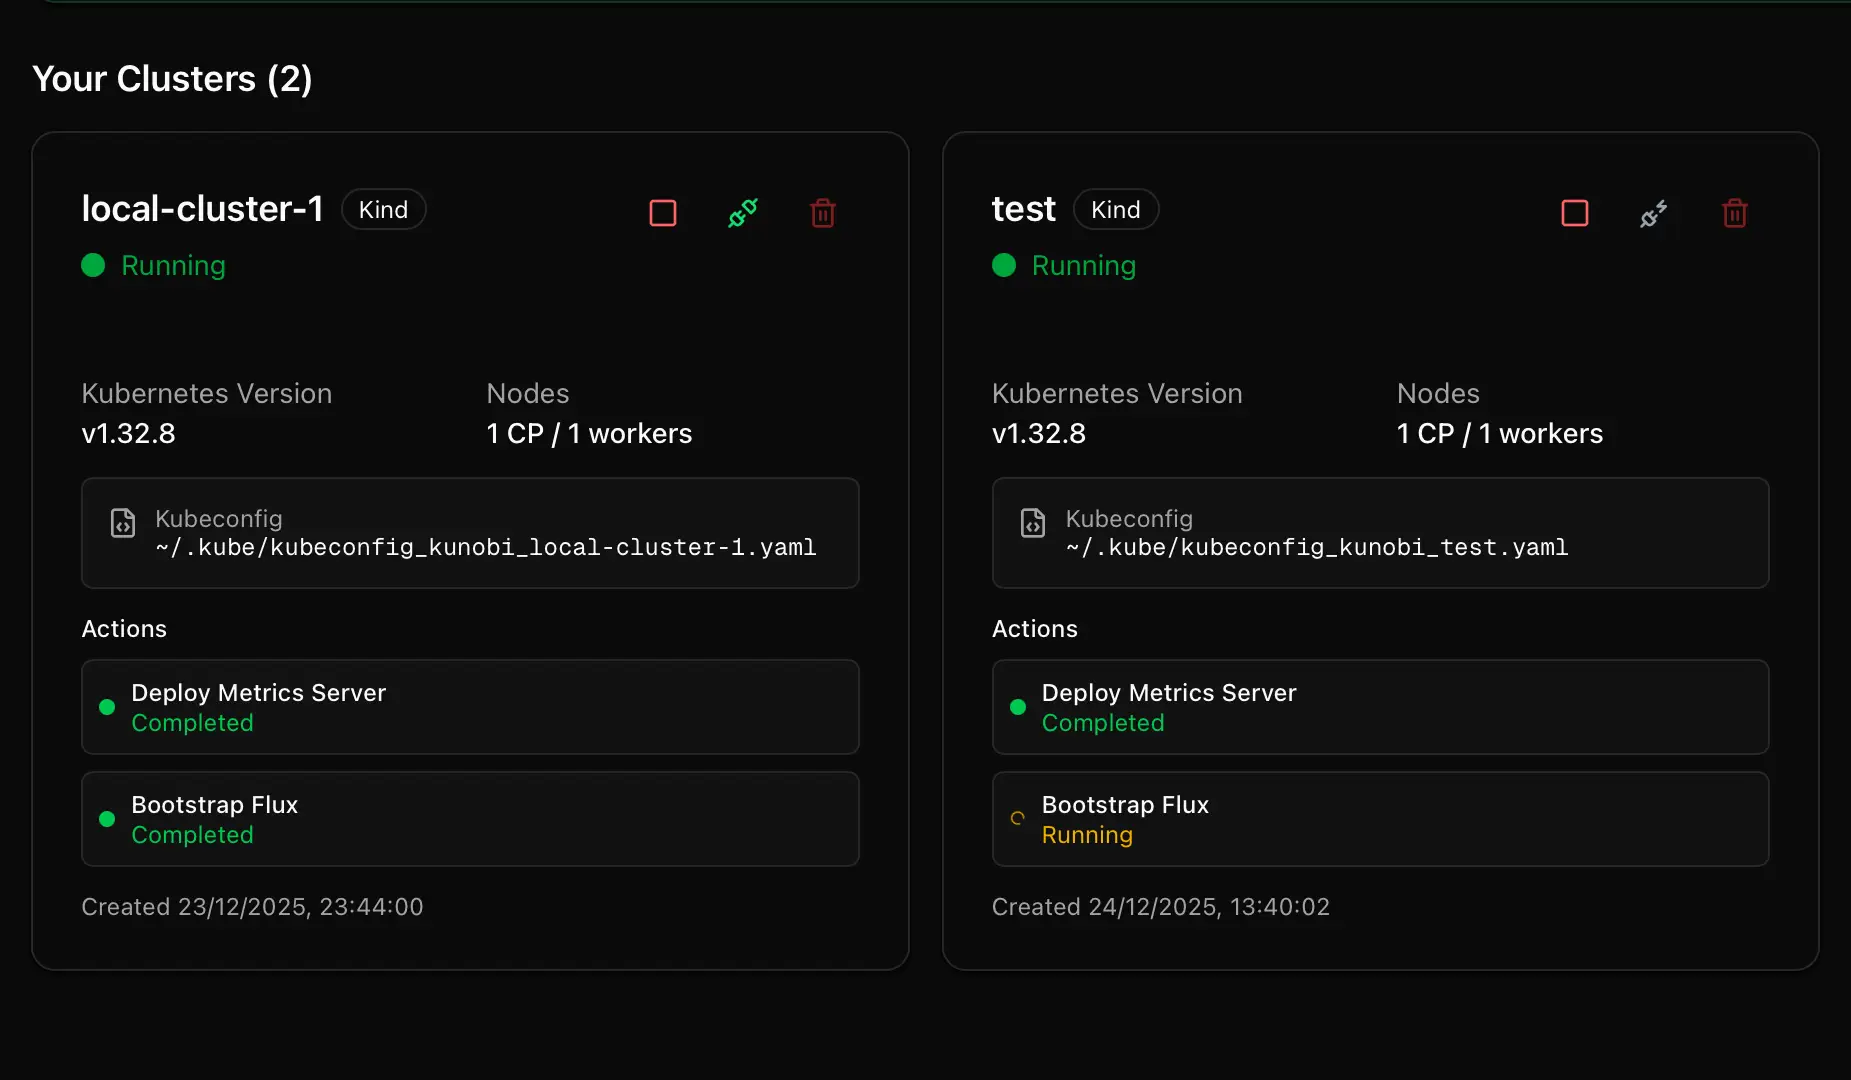Click the kubeconfig file icon on test cluster
The image size is (1851, 1080).
1033,522
